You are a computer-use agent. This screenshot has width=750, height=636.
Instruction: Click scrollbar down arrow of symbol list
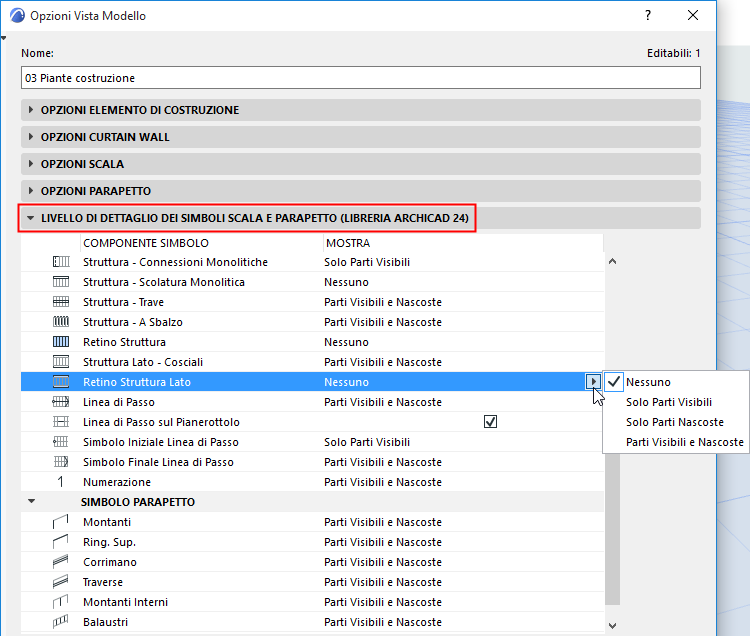[x=612, y=625]
